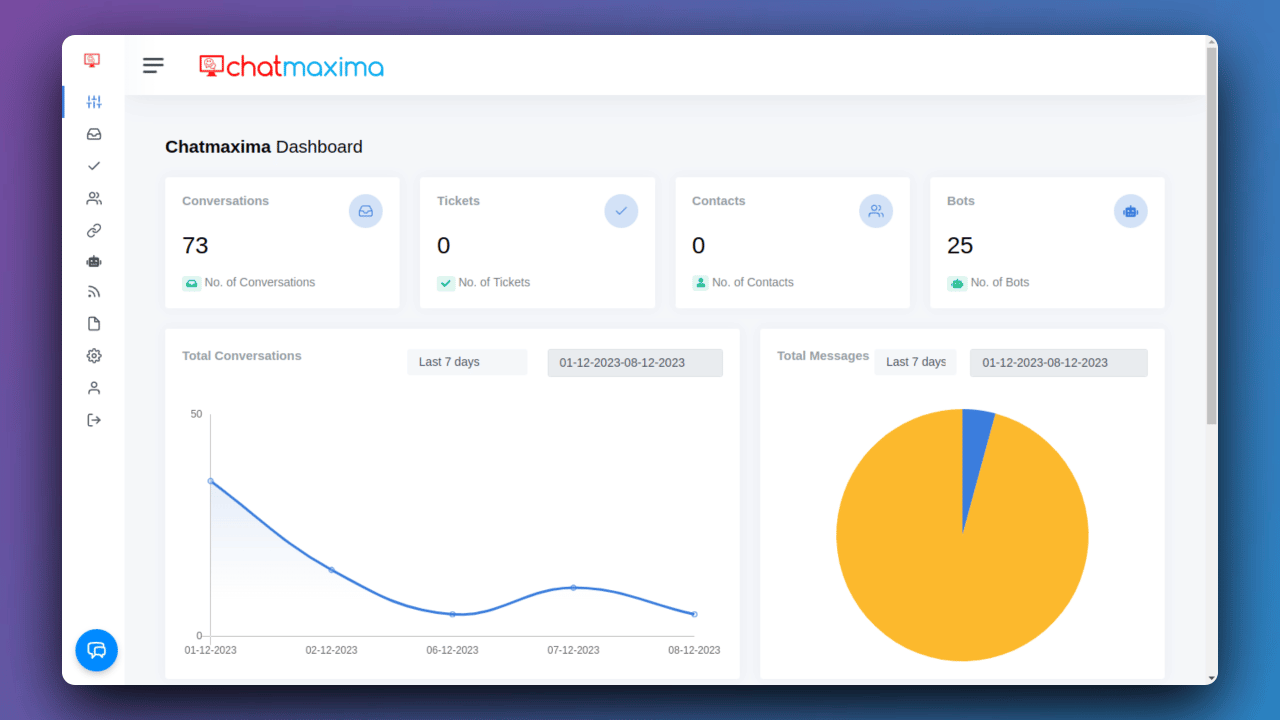
Task: Expand Last 7 days dropdown for Total Messages
Action: point(915,362)
